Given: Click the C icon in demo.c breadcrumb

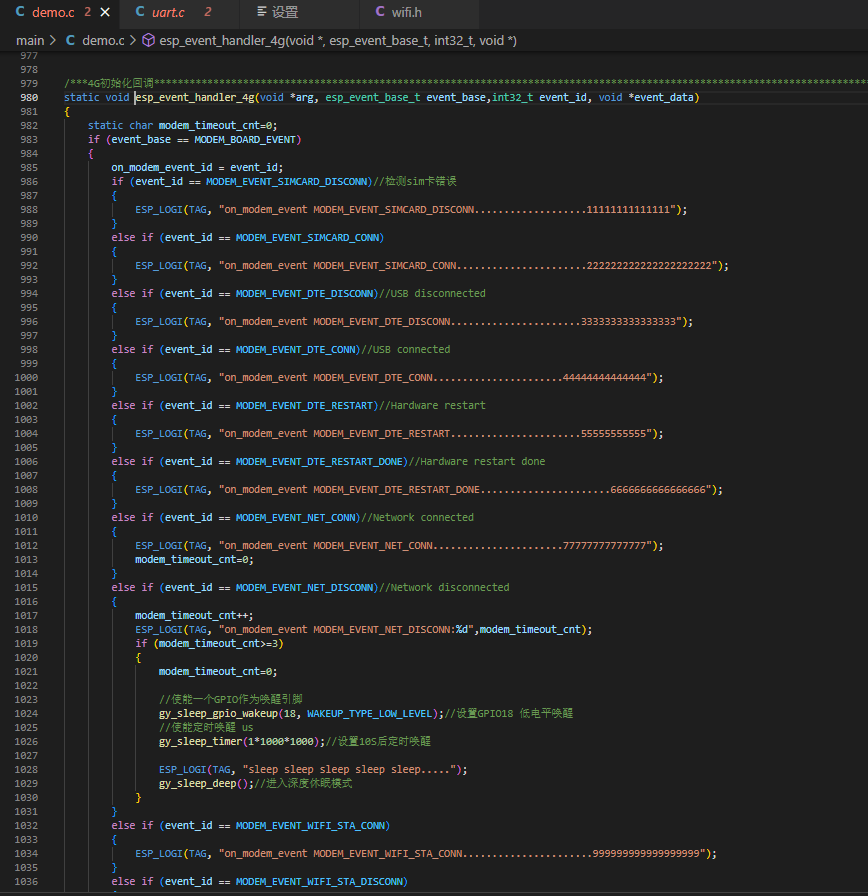Looking at the screenshot, I should [70, 41].
